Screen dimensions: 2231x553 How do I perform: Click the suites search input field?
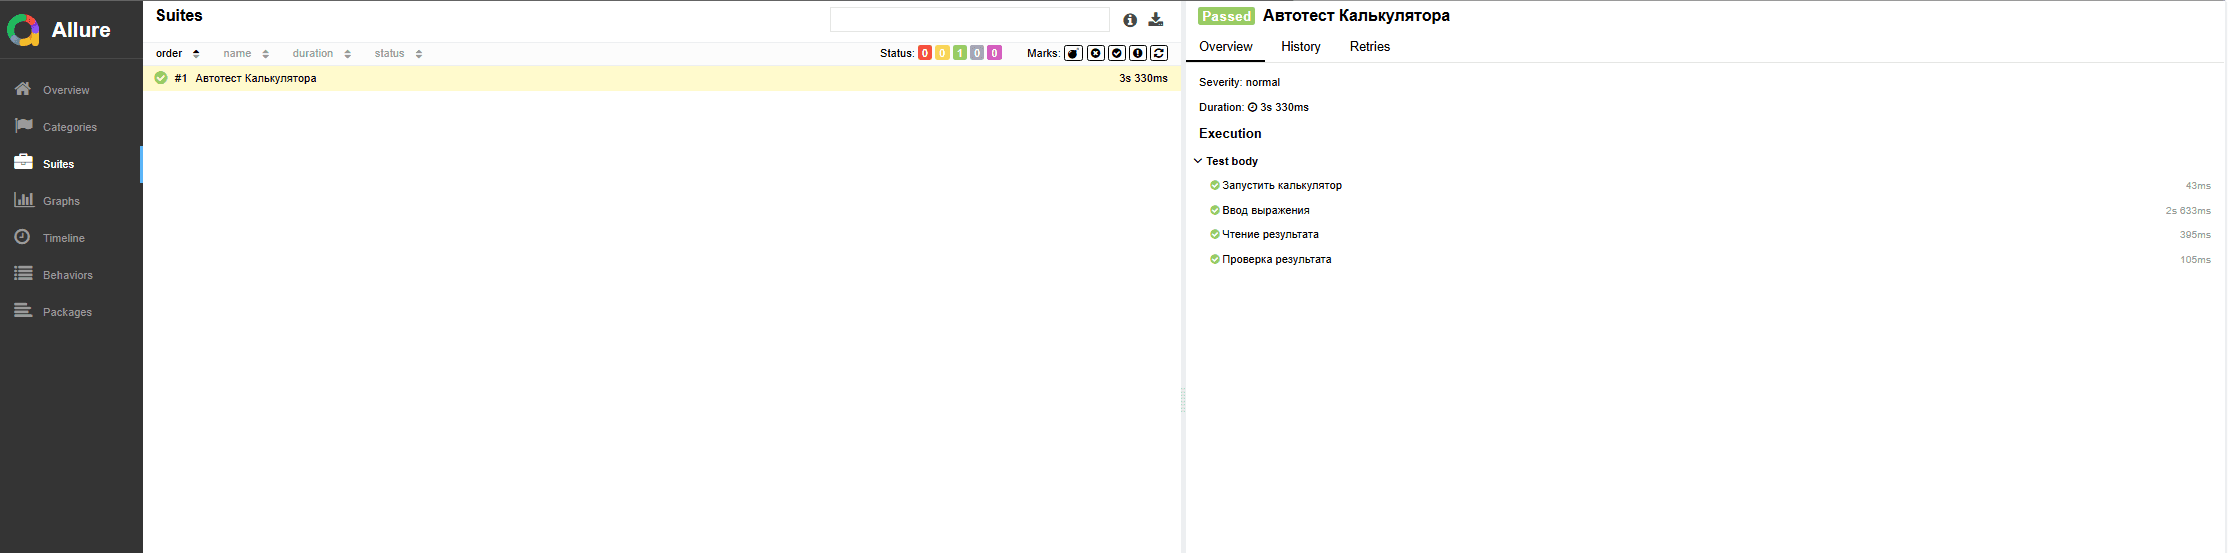point(969,20)
